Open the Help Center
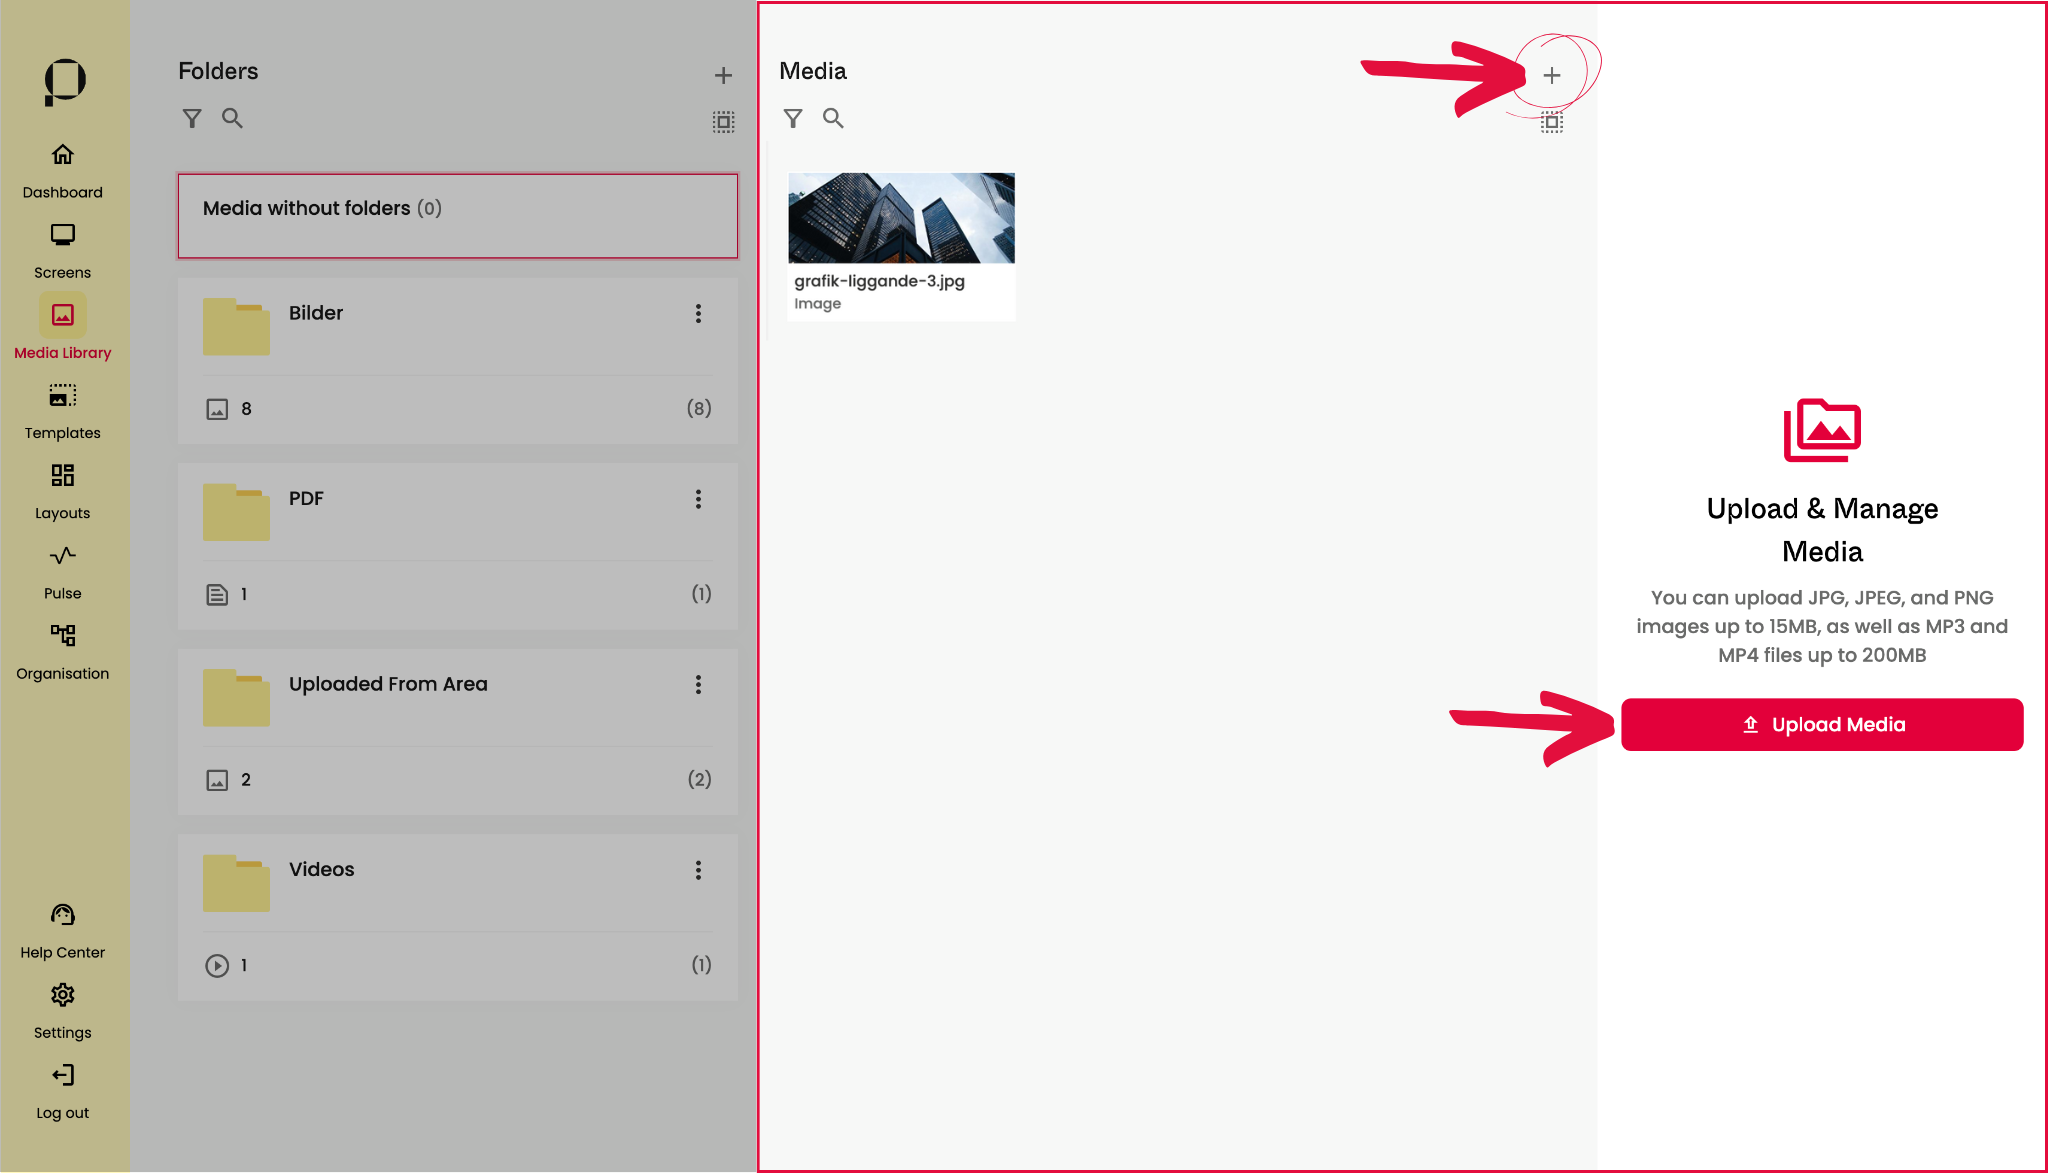This screenshot has height=1173, width=2048. point(62,930)
